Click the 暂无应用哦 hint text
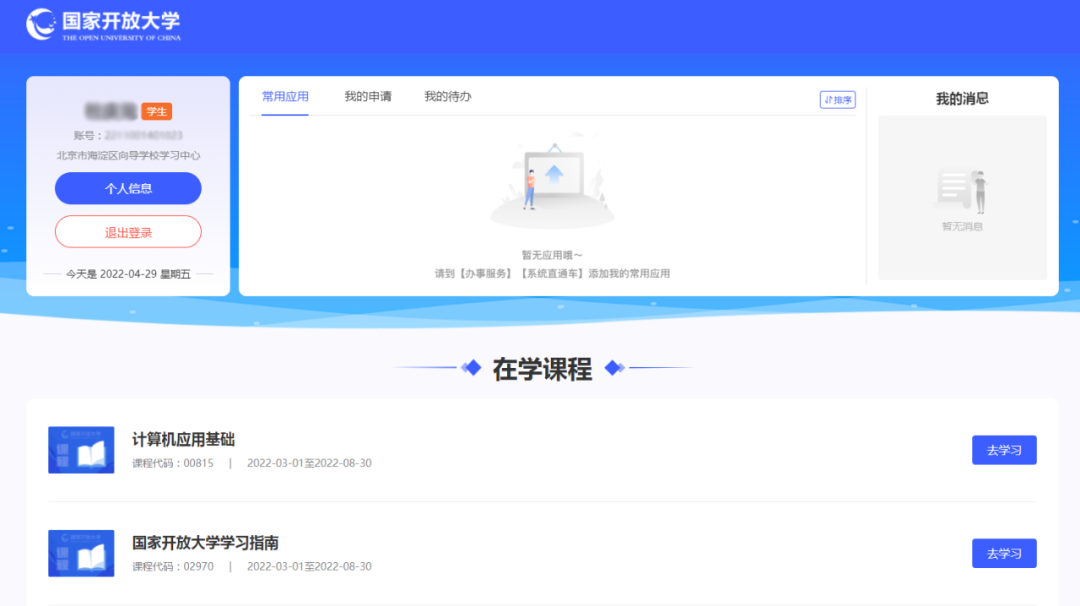Viewport: 1080px width, 606px height. click(552, 255)
